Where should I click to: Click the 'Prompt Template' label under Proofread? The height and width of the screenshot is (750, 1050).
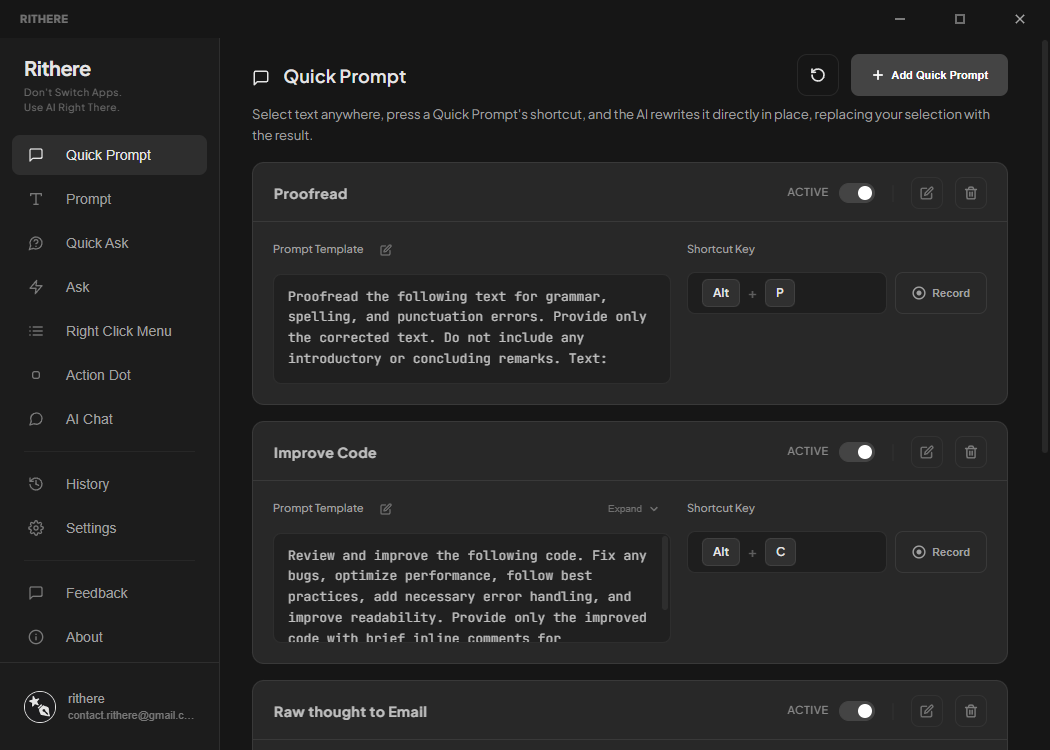point(318,249)
